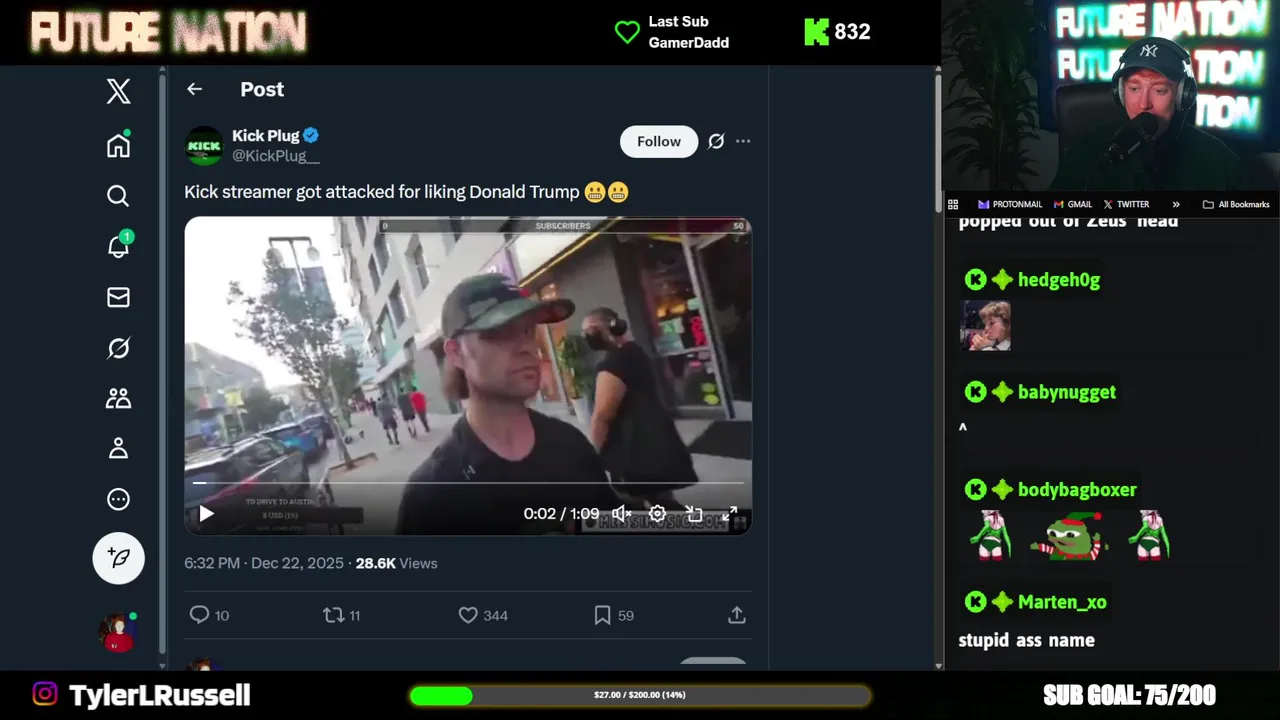Click the video time 0:02 / 1:09

[x=561, y=513]
